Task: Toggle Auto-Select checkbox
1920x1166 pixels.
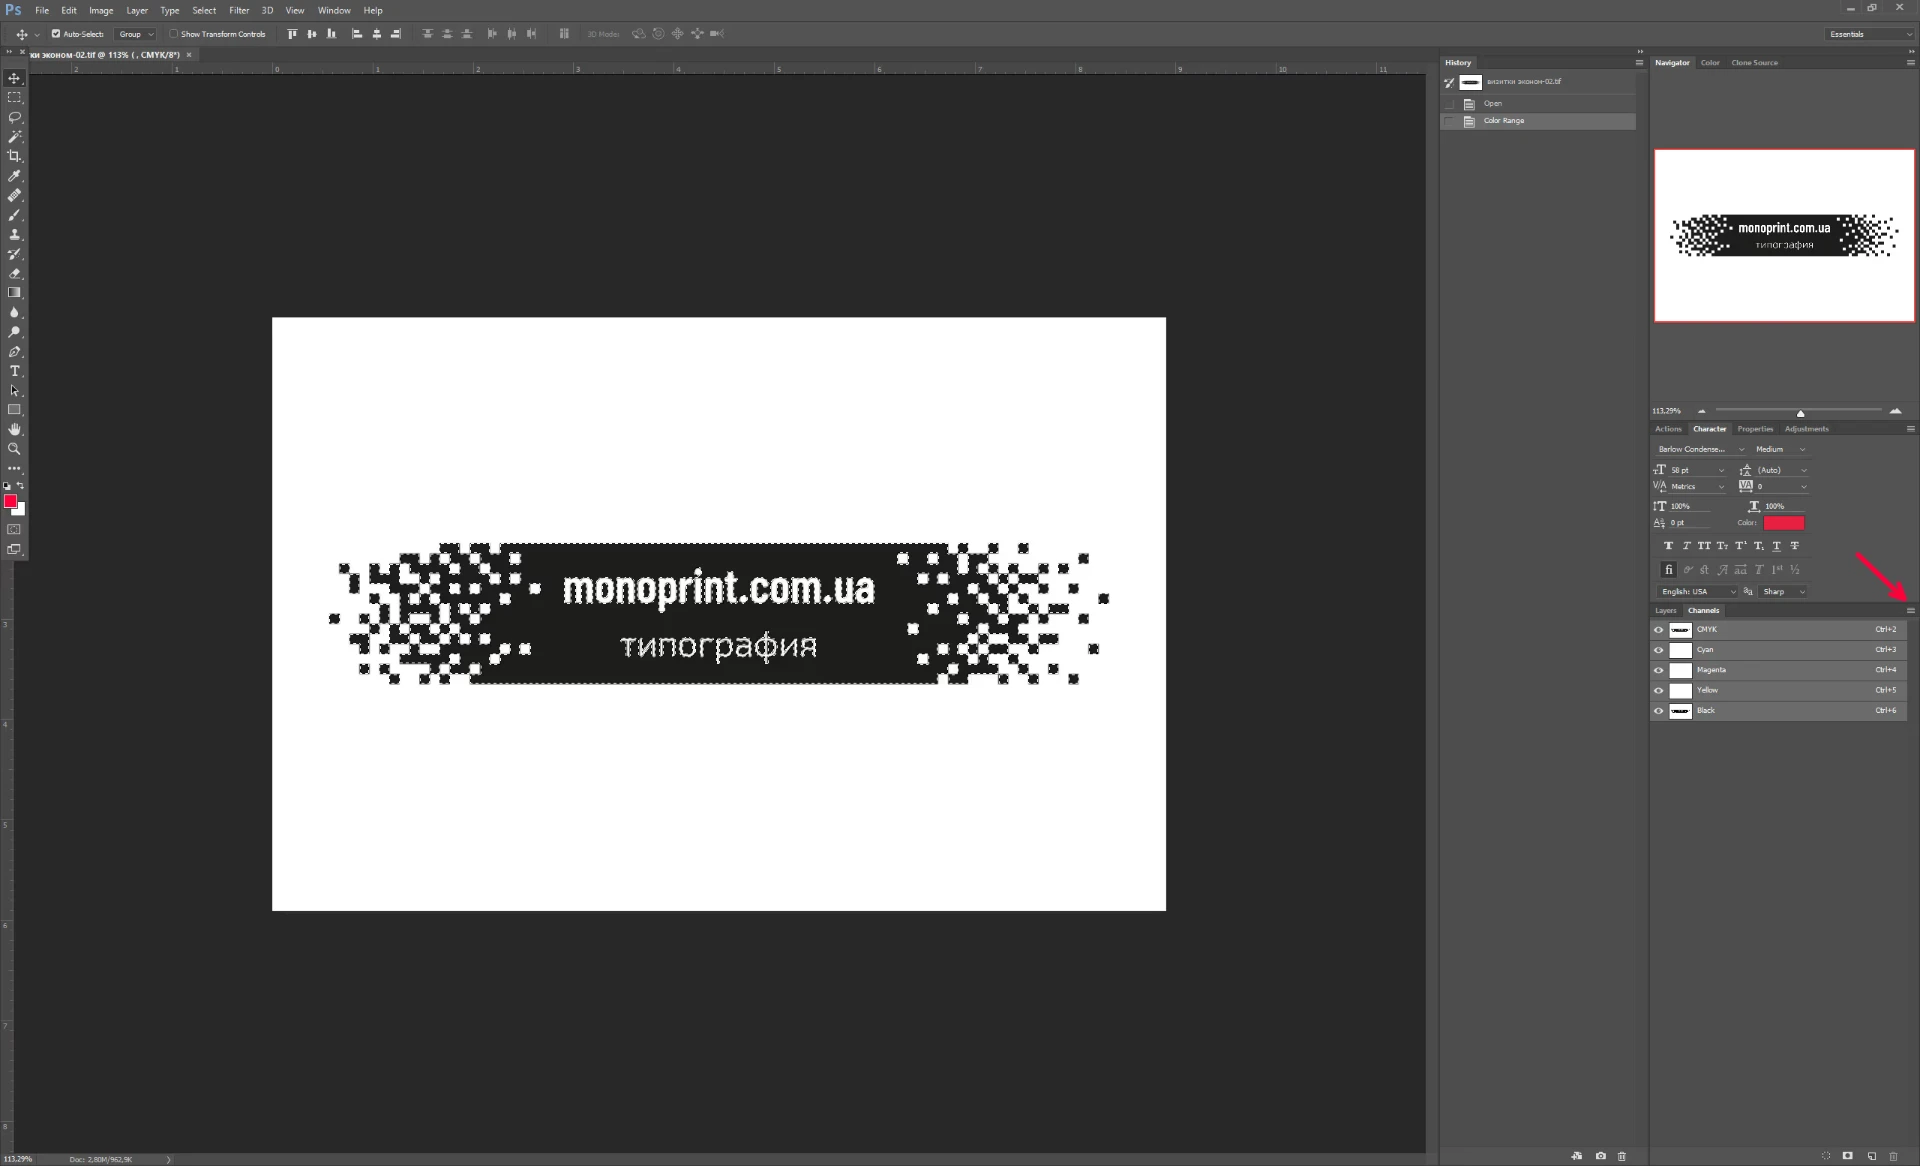Action: point(56,34)
